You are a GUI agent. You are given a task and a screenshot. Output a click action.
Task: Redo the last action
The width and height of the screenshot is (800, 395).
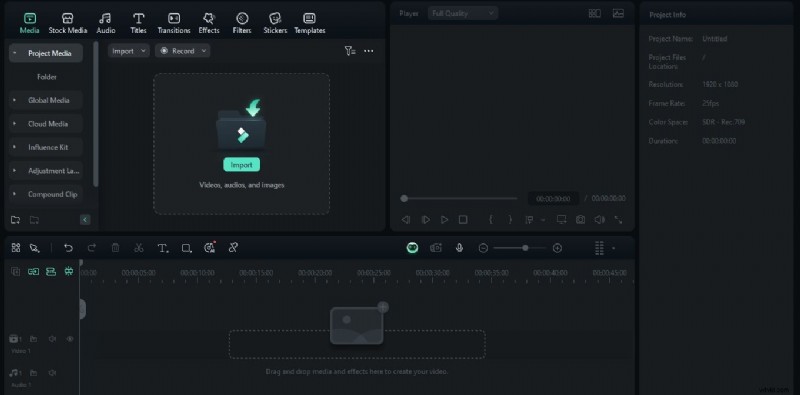tap(91, 248)
